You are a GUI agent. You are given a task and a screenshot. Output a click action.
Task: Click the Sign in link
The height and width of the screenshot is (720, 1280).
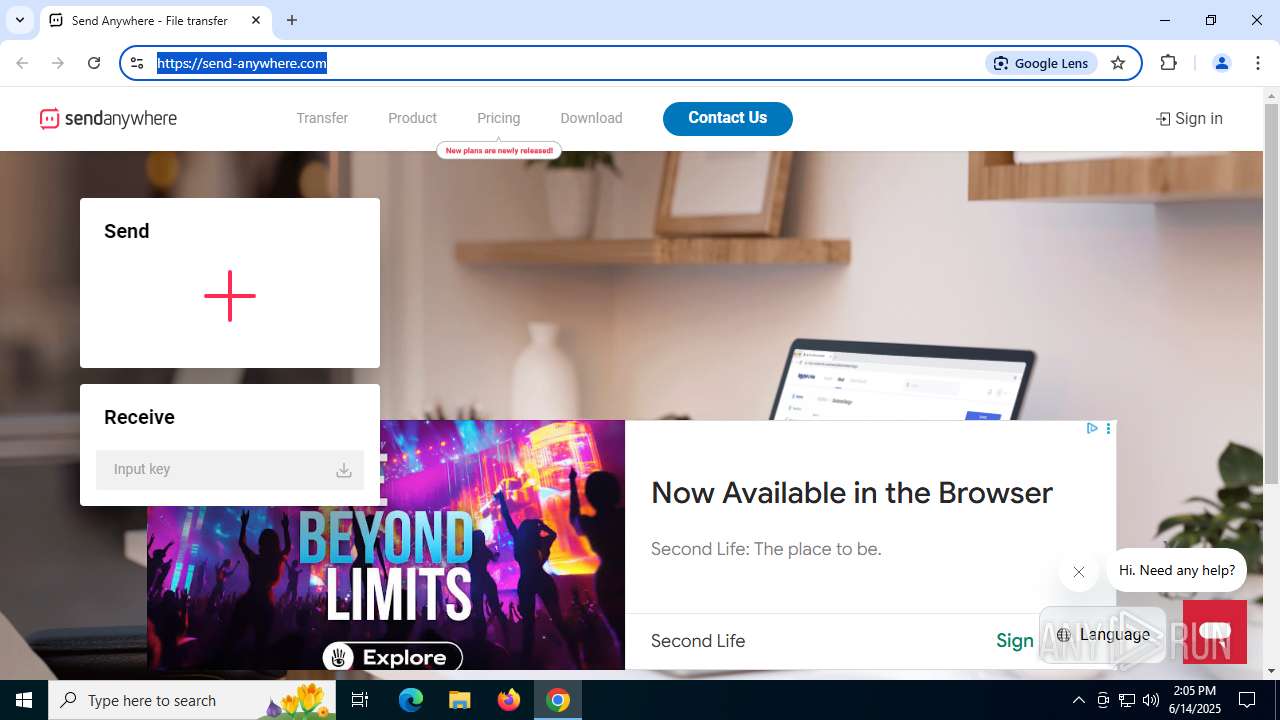click(1189, 118)
